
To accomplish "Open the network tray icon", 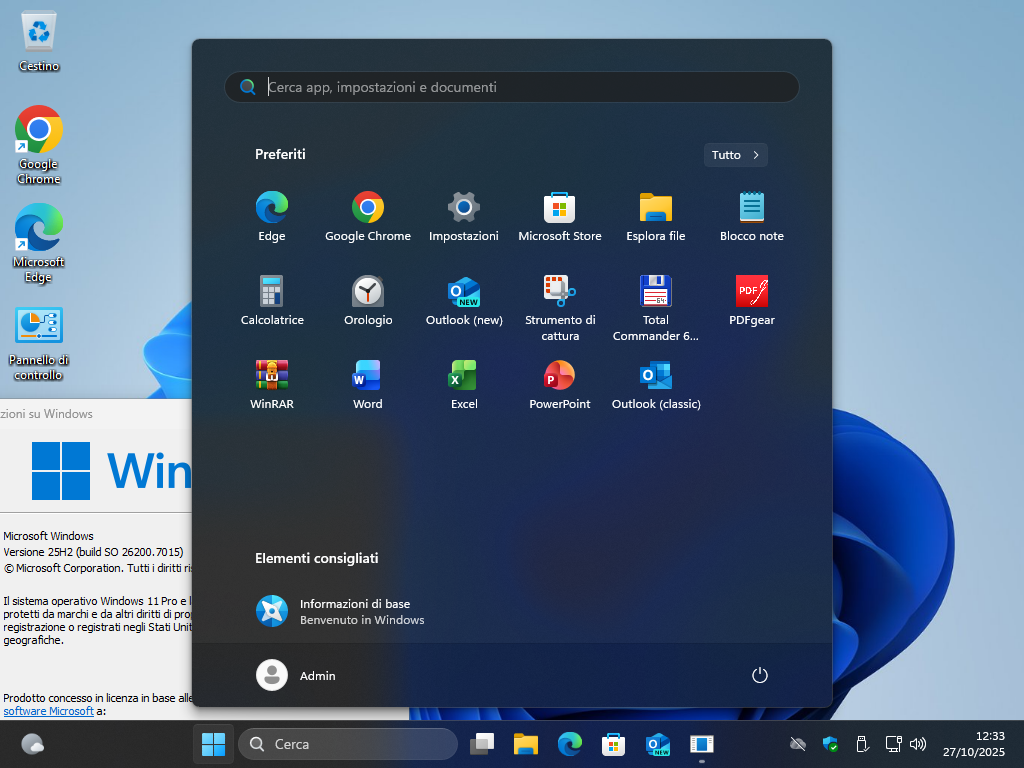I will (893, 744).
